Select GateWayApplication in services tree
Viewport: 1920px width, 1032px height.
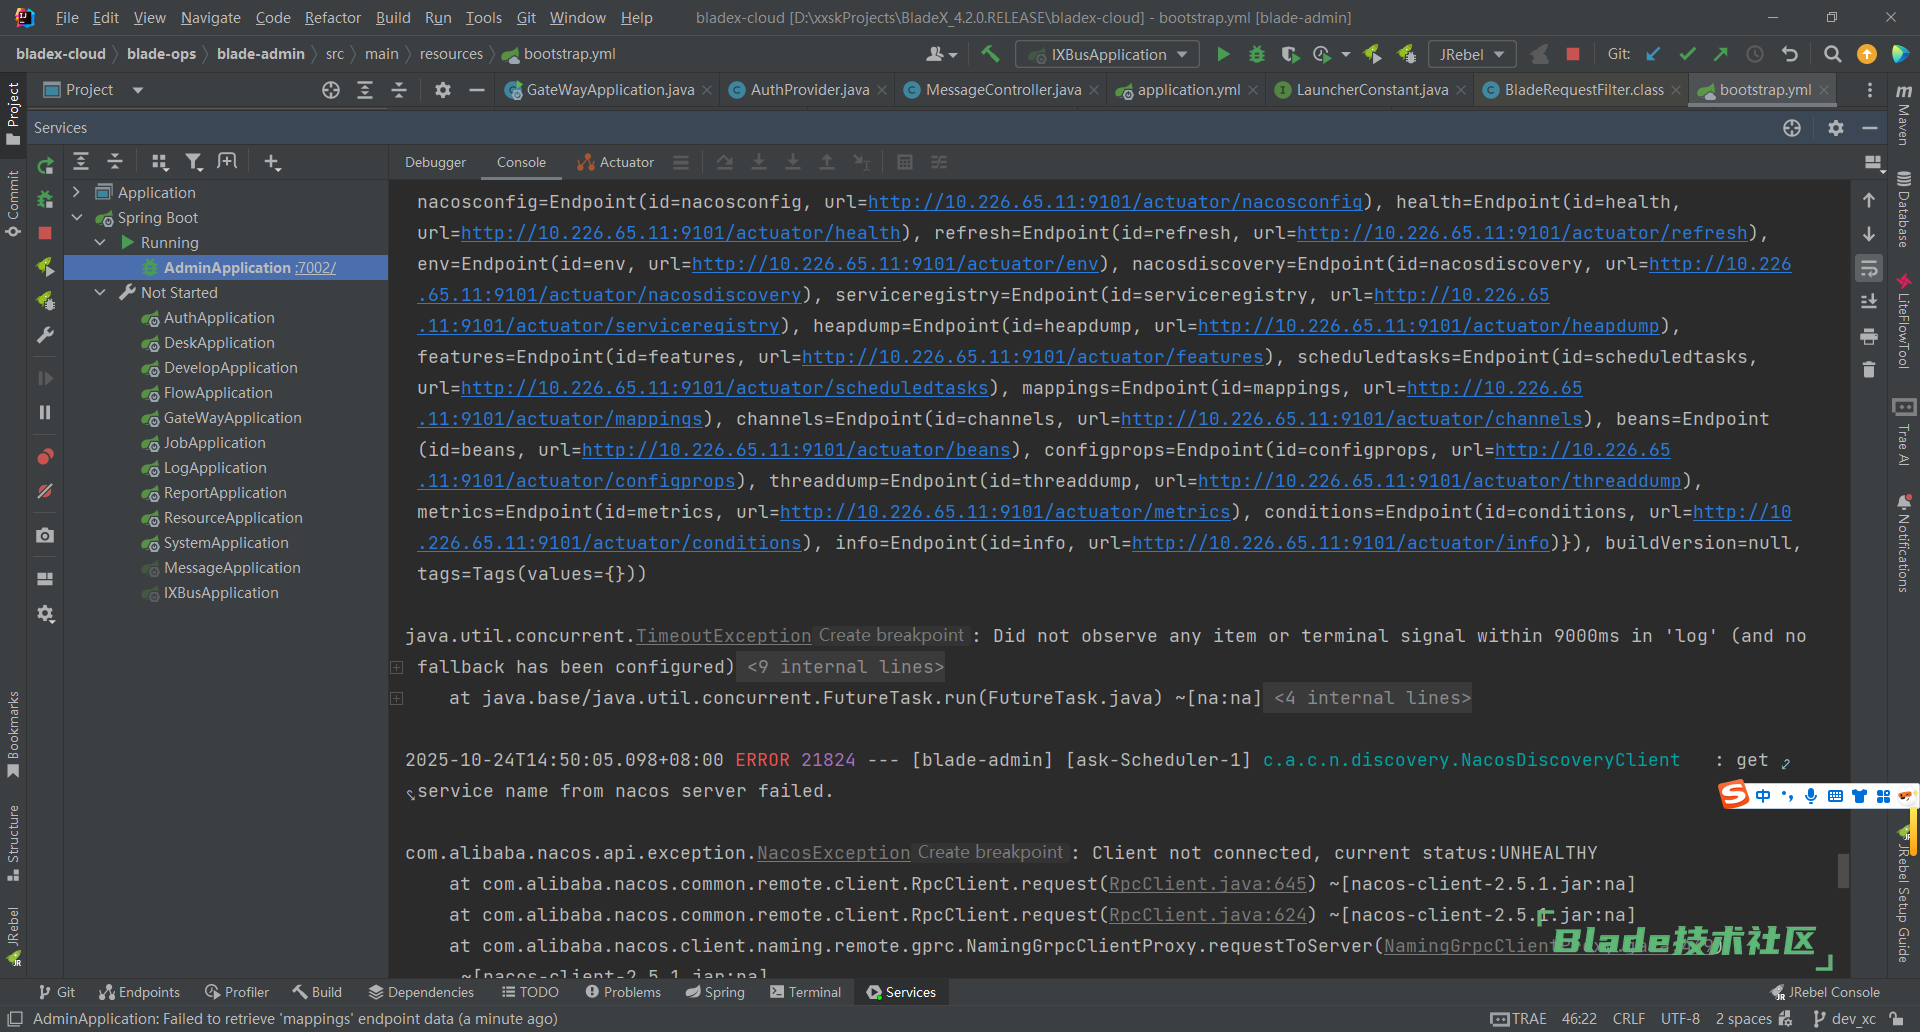tap(232, 418)
